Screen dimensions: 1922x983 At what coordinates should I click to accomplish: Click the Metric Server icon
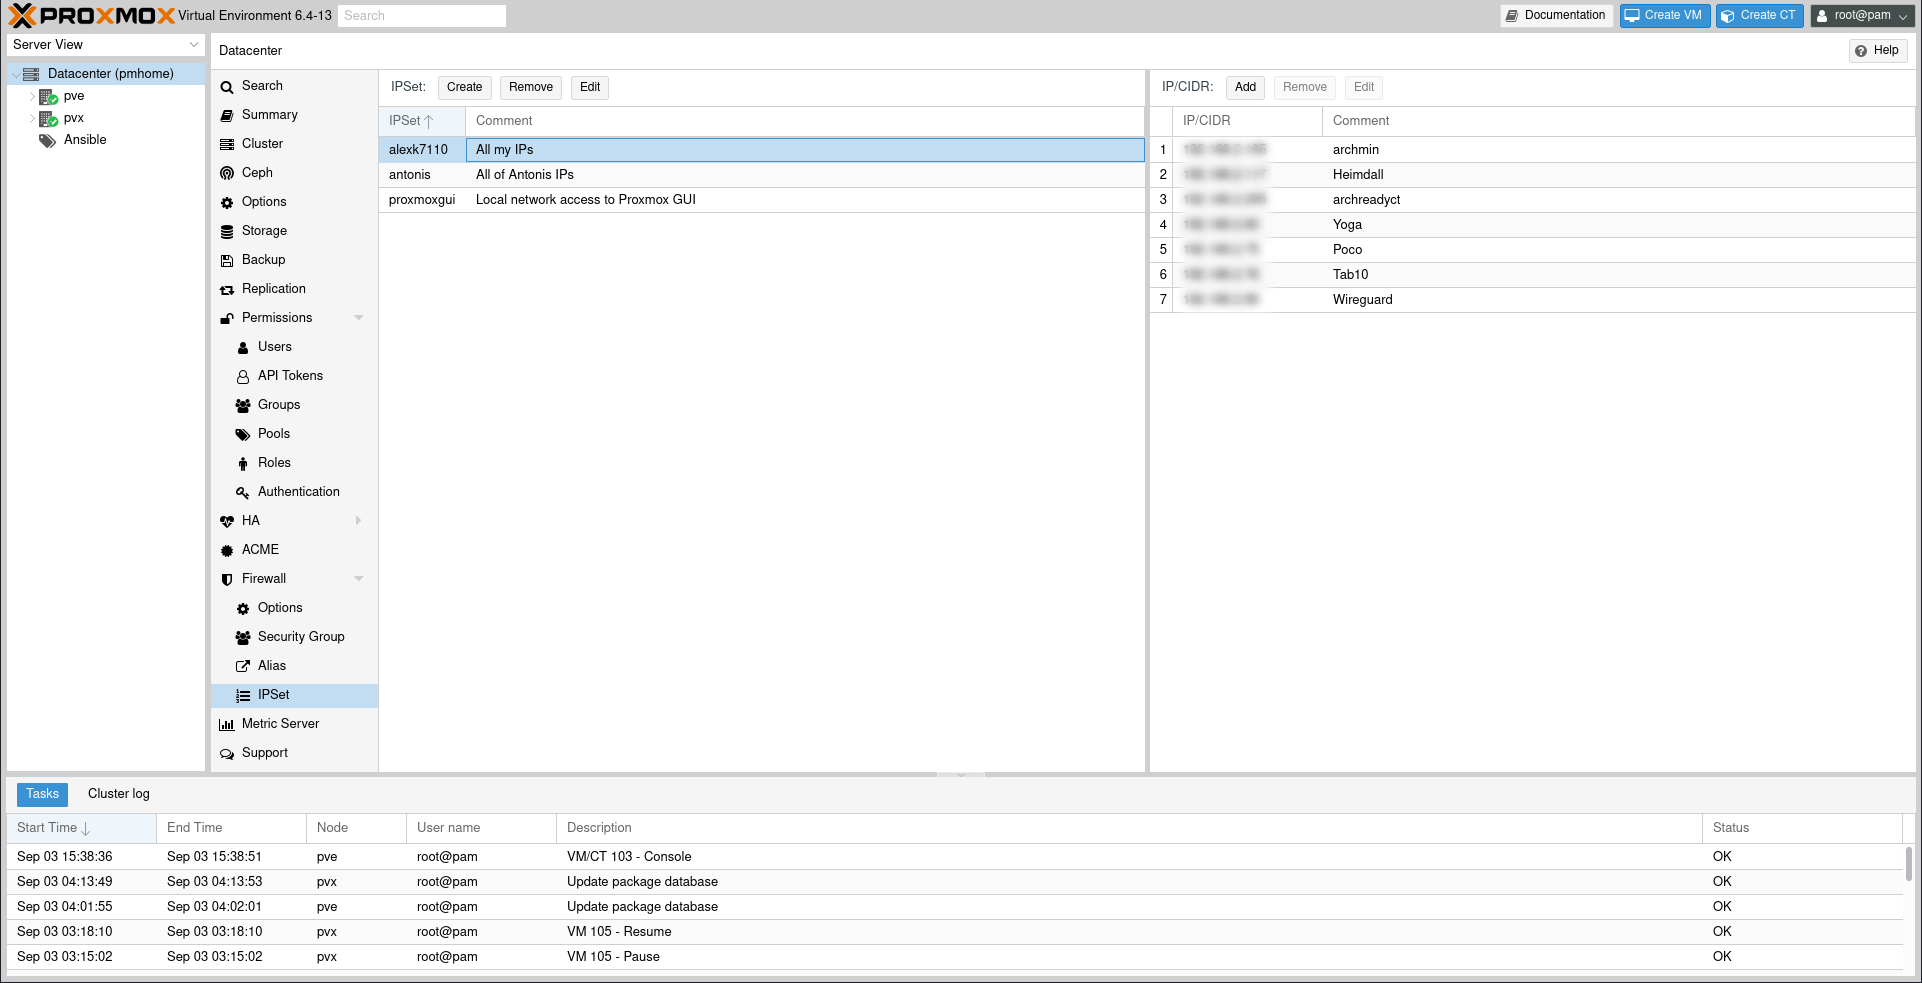coord(228,724)
